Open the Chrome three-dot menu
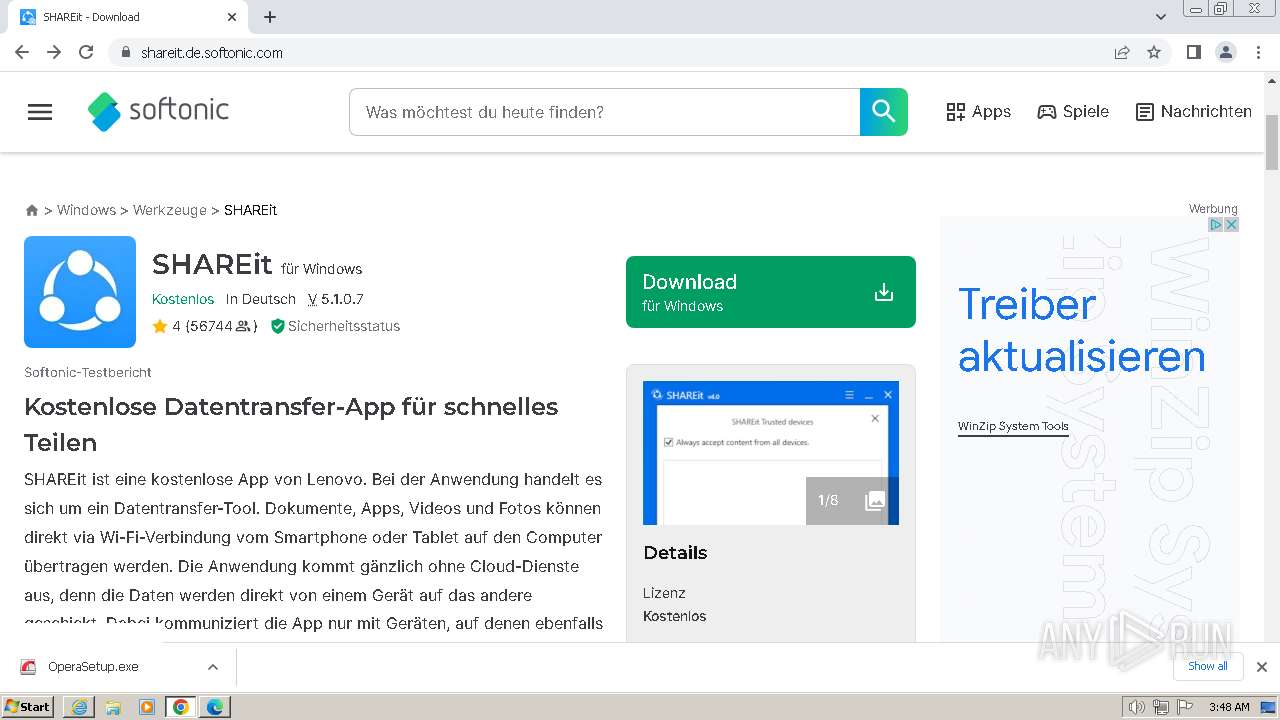 click(1259, 52)
